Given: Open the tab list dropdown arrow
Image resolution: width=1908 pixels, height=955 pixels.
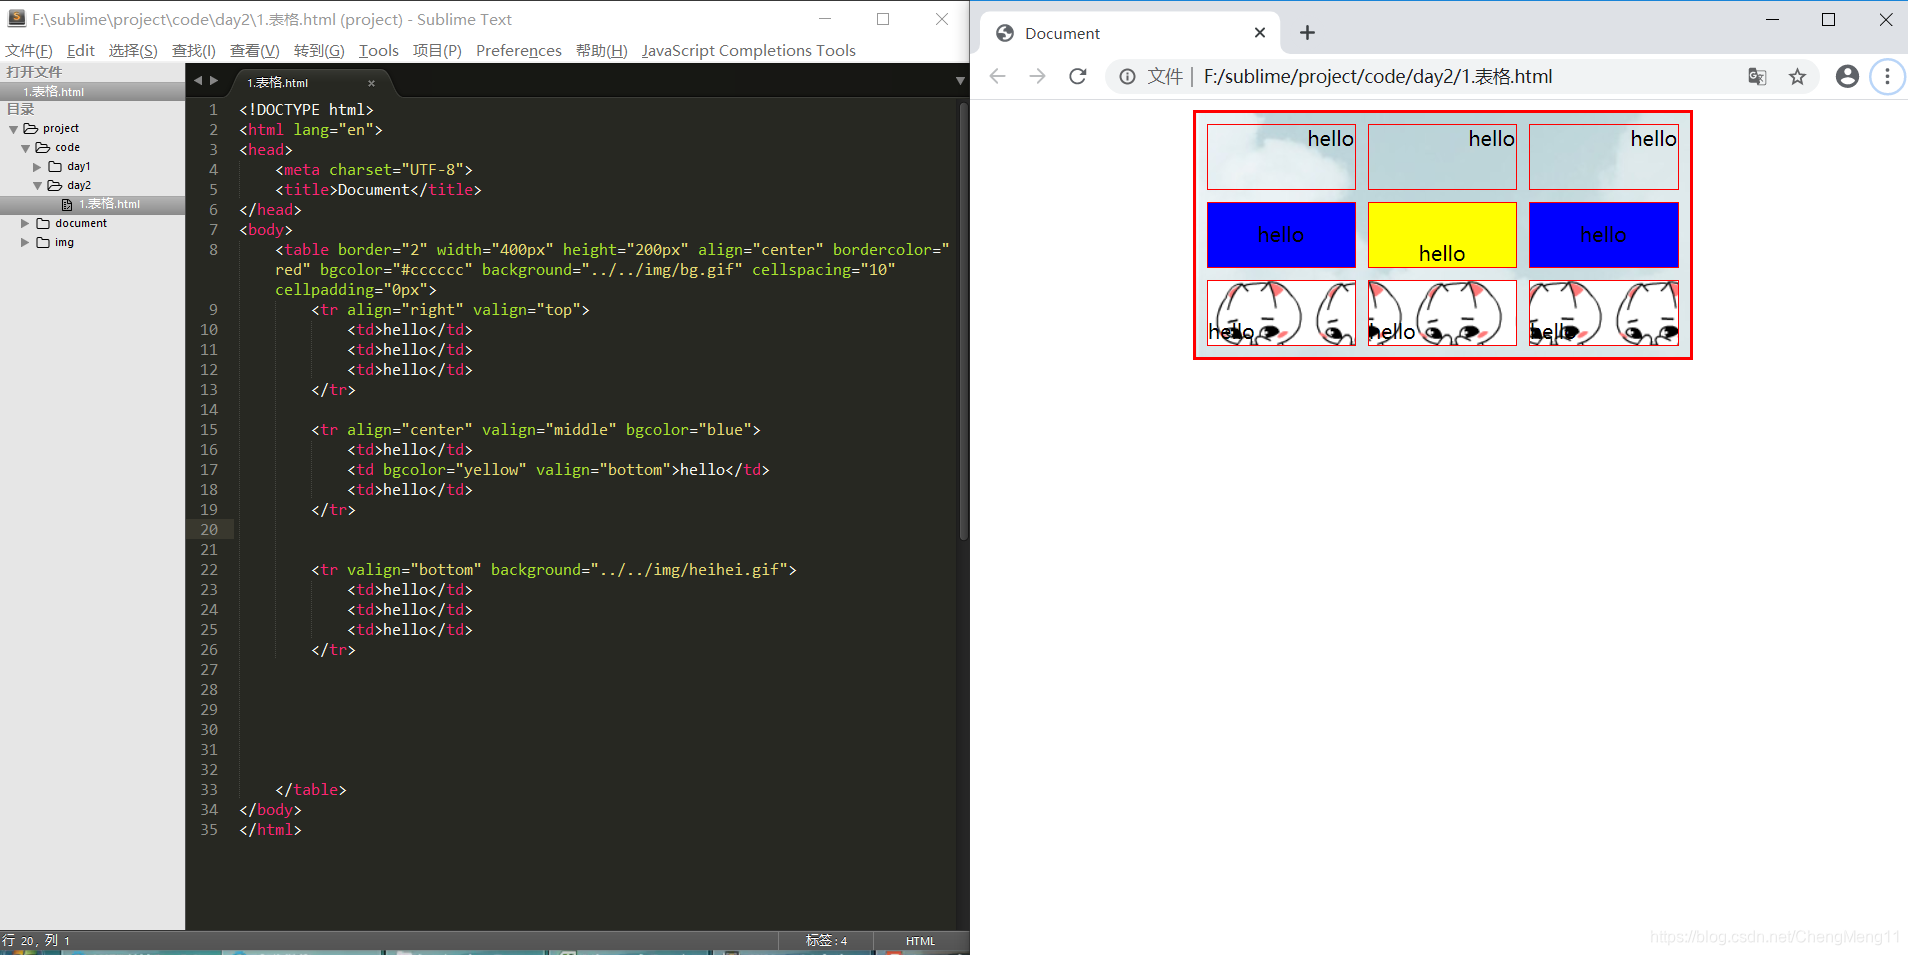Looking at the screenshot, I should point(960,81).
